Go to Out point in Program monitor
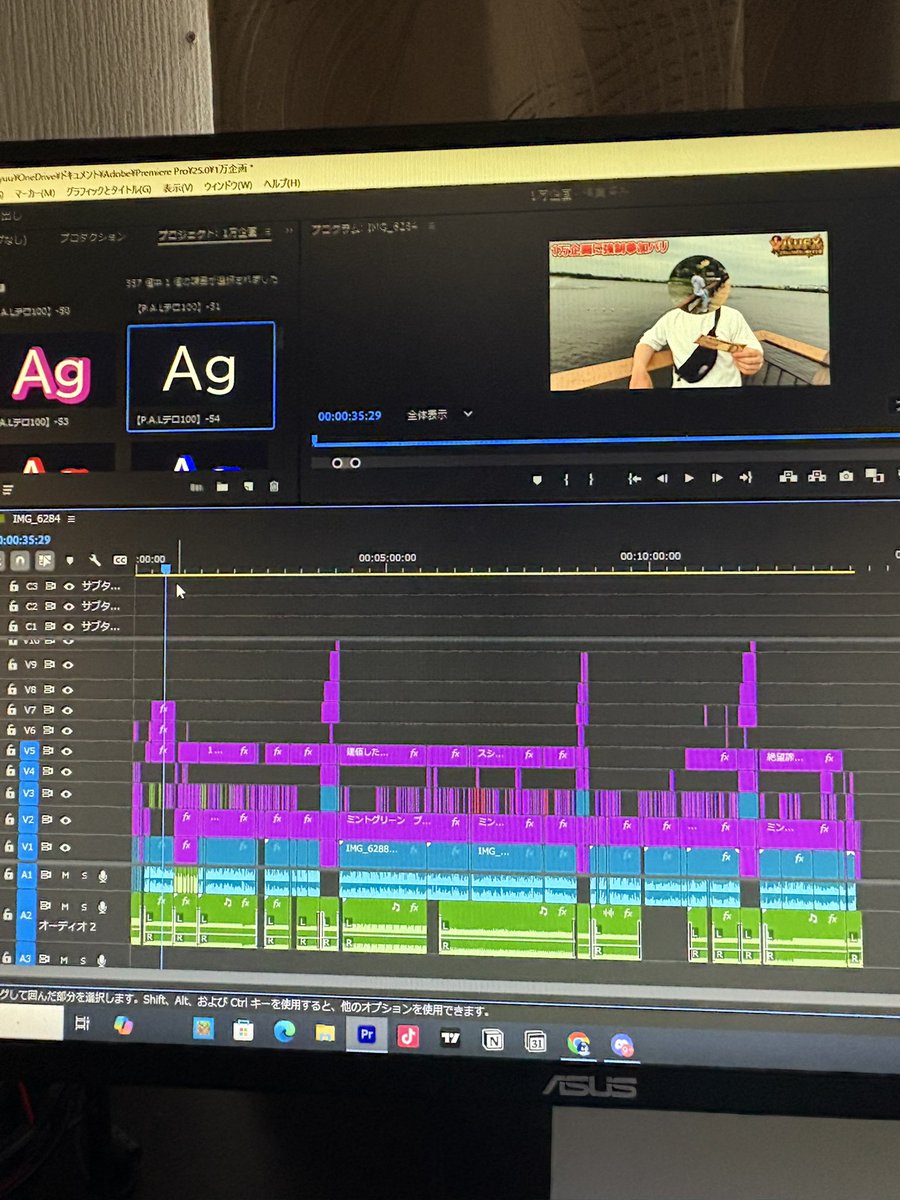 pos(745,479)
